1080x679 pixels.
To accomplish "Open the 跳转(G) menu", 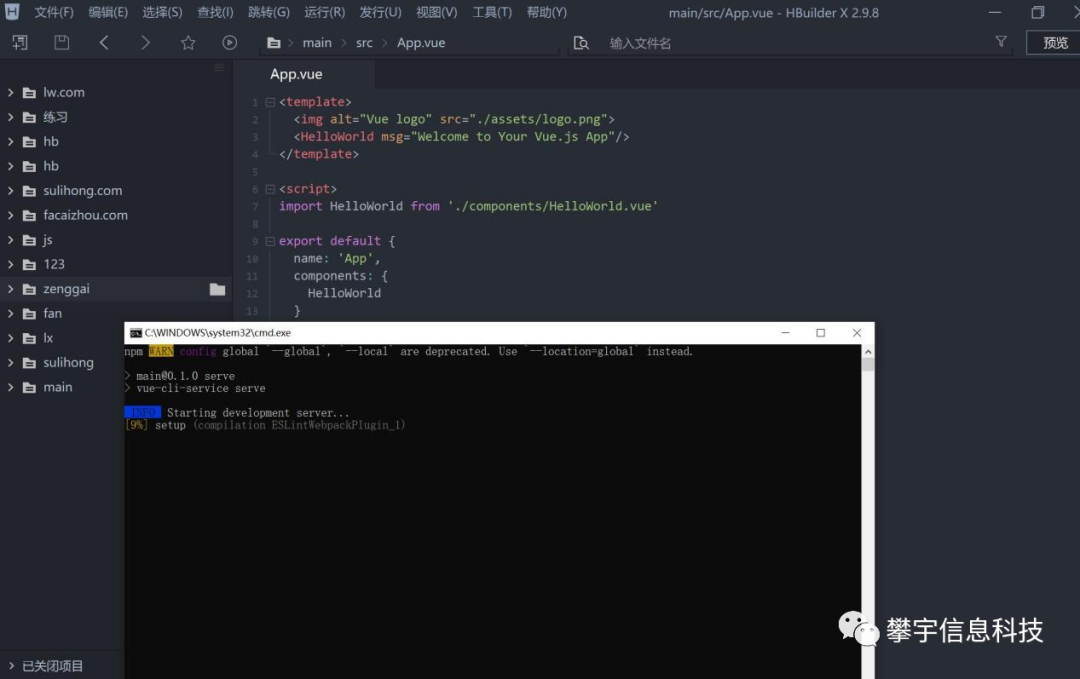I will 269,12.
